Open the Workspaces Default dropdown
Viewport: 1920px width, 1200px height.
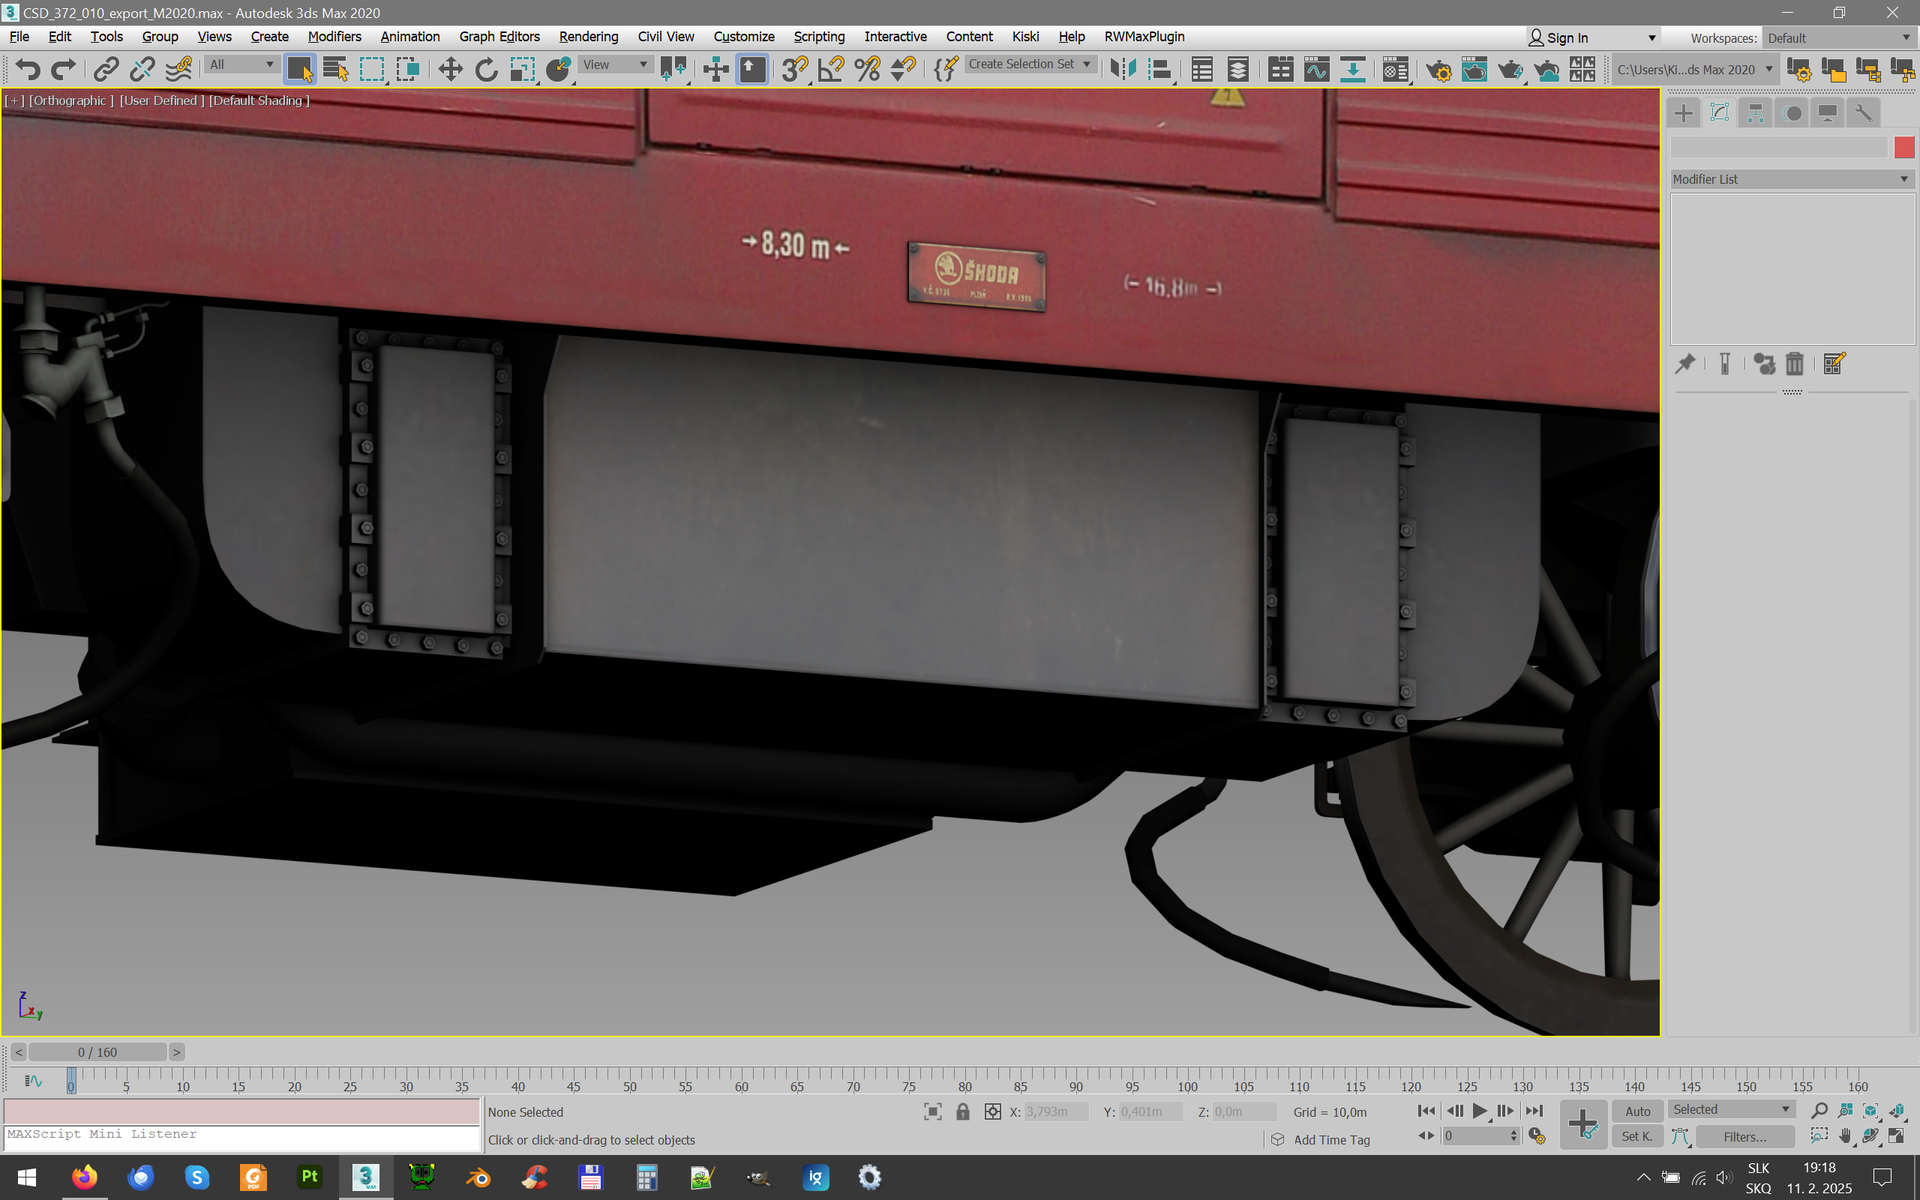pyautogui.click(x=1838, y=38)
